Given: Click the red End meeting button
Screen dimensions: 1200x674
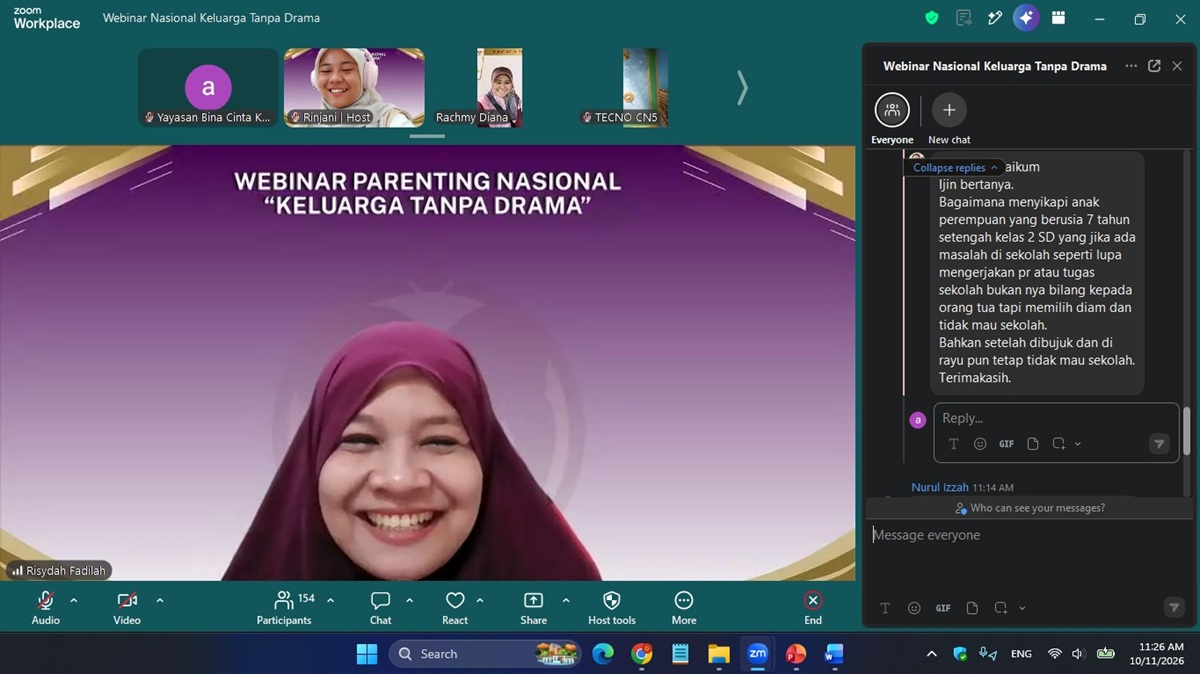Looking at the screenshot, I should (x=813, y=607).
